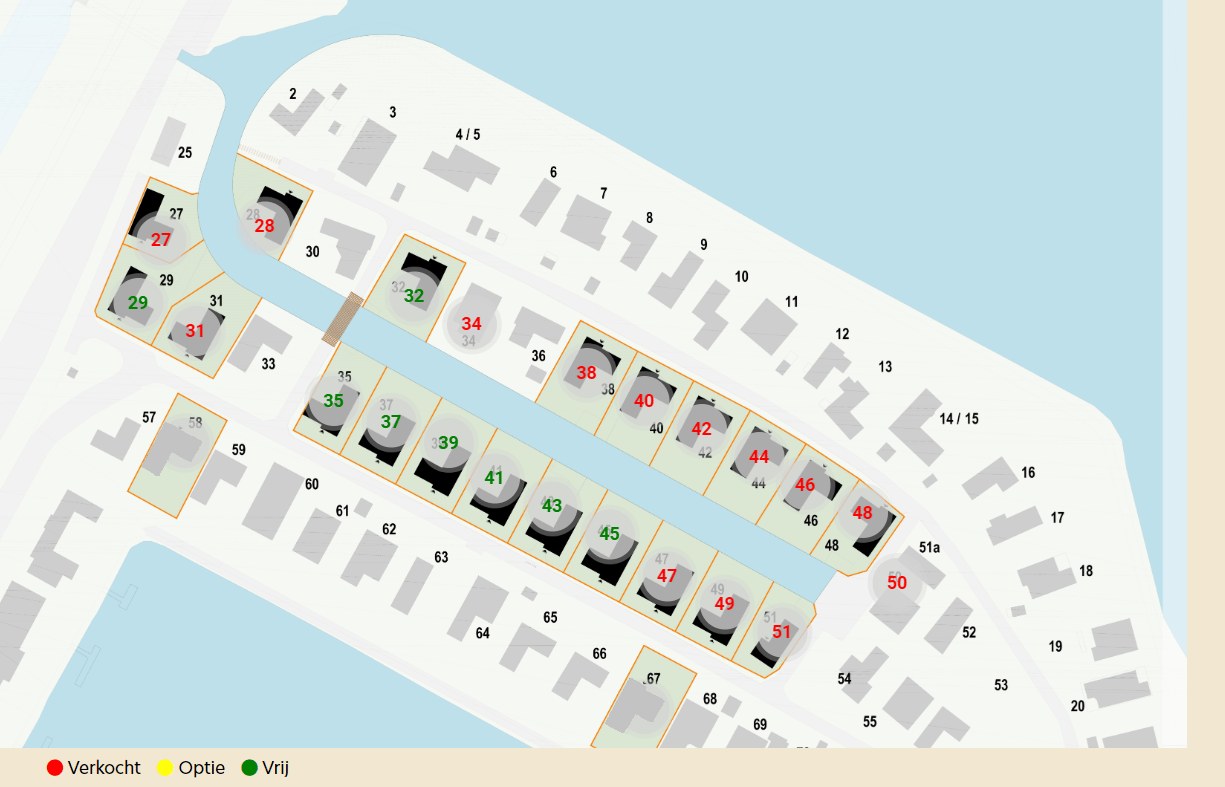Select sold plot marker 48
The height and width of the screenshot is (787, 1225).
[x=862, y=513]
